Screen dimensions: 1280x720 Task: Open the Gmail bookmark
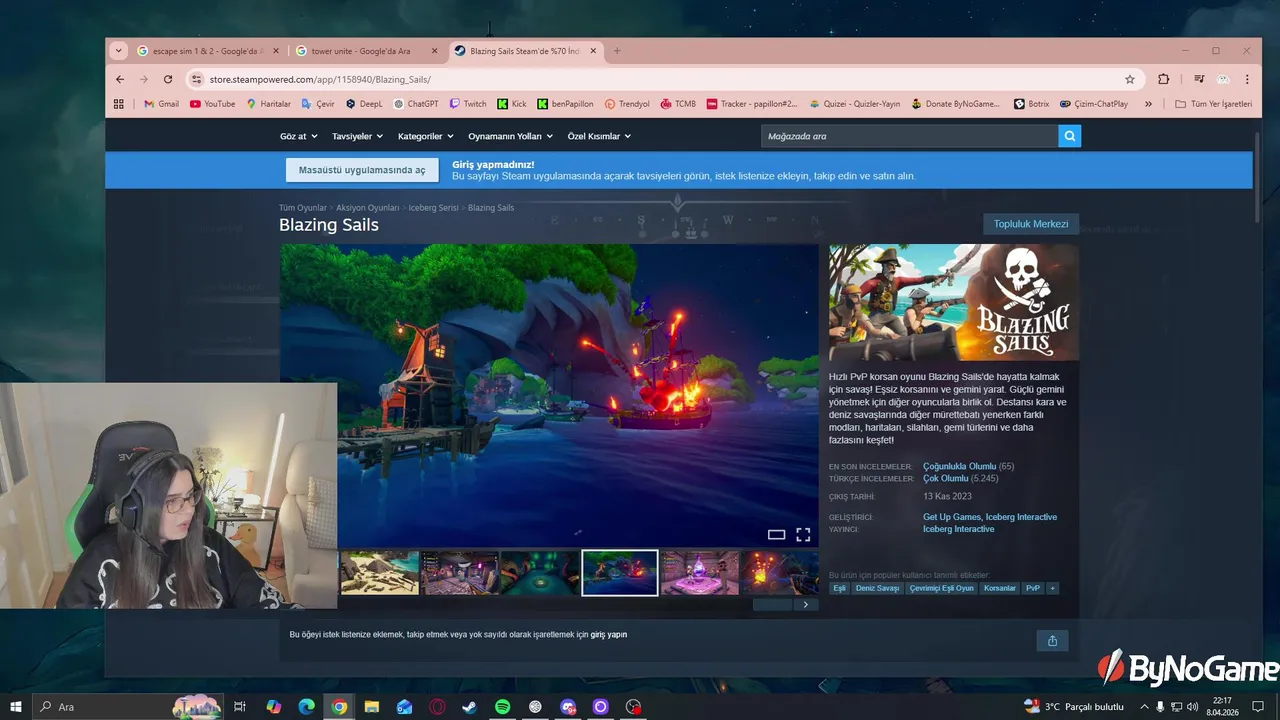(161, 104)
